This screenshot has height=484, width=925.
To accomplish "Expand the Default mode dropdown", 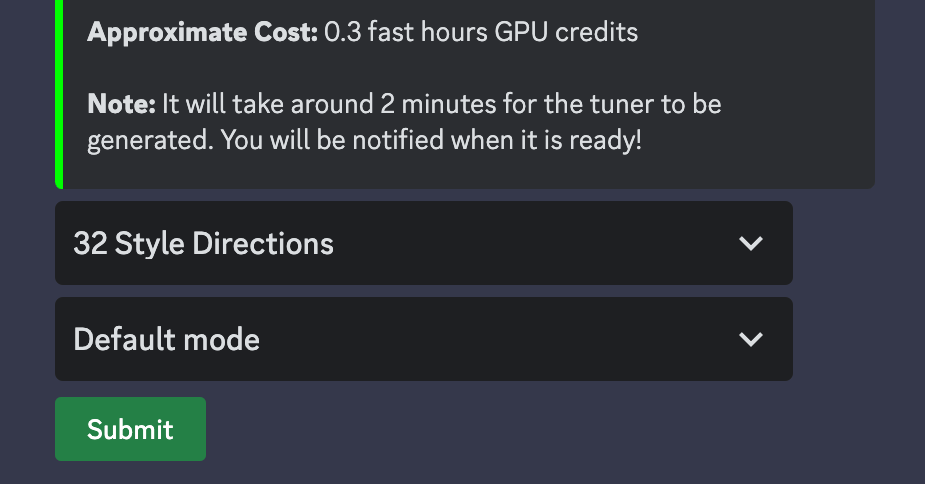I will (x=423, y=339).
